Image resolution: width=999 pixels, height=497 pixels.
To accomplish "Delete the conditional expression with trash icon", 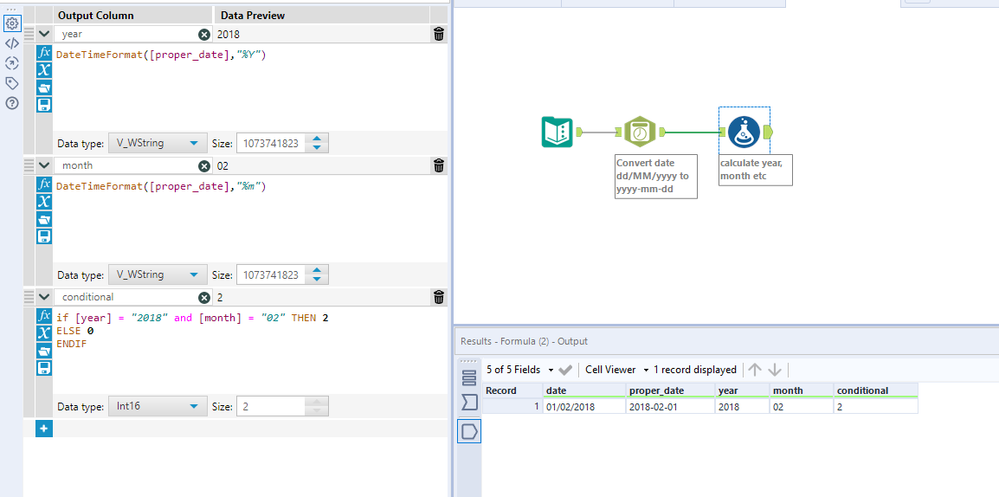I will (439, 297).
